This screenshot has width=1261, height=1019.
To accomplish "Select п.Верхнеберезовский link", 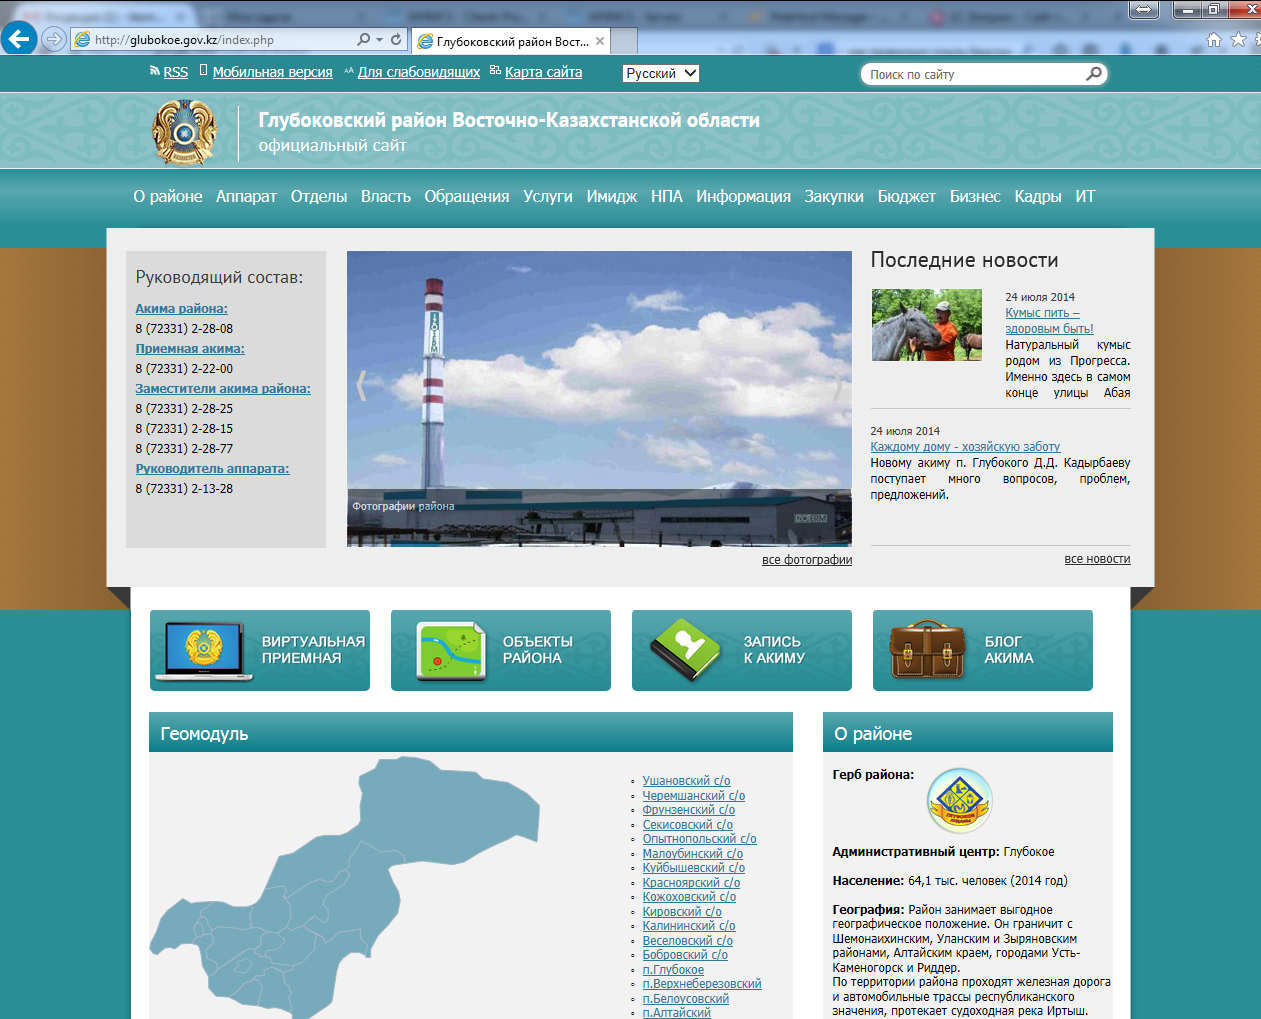I will coord(702,984).
